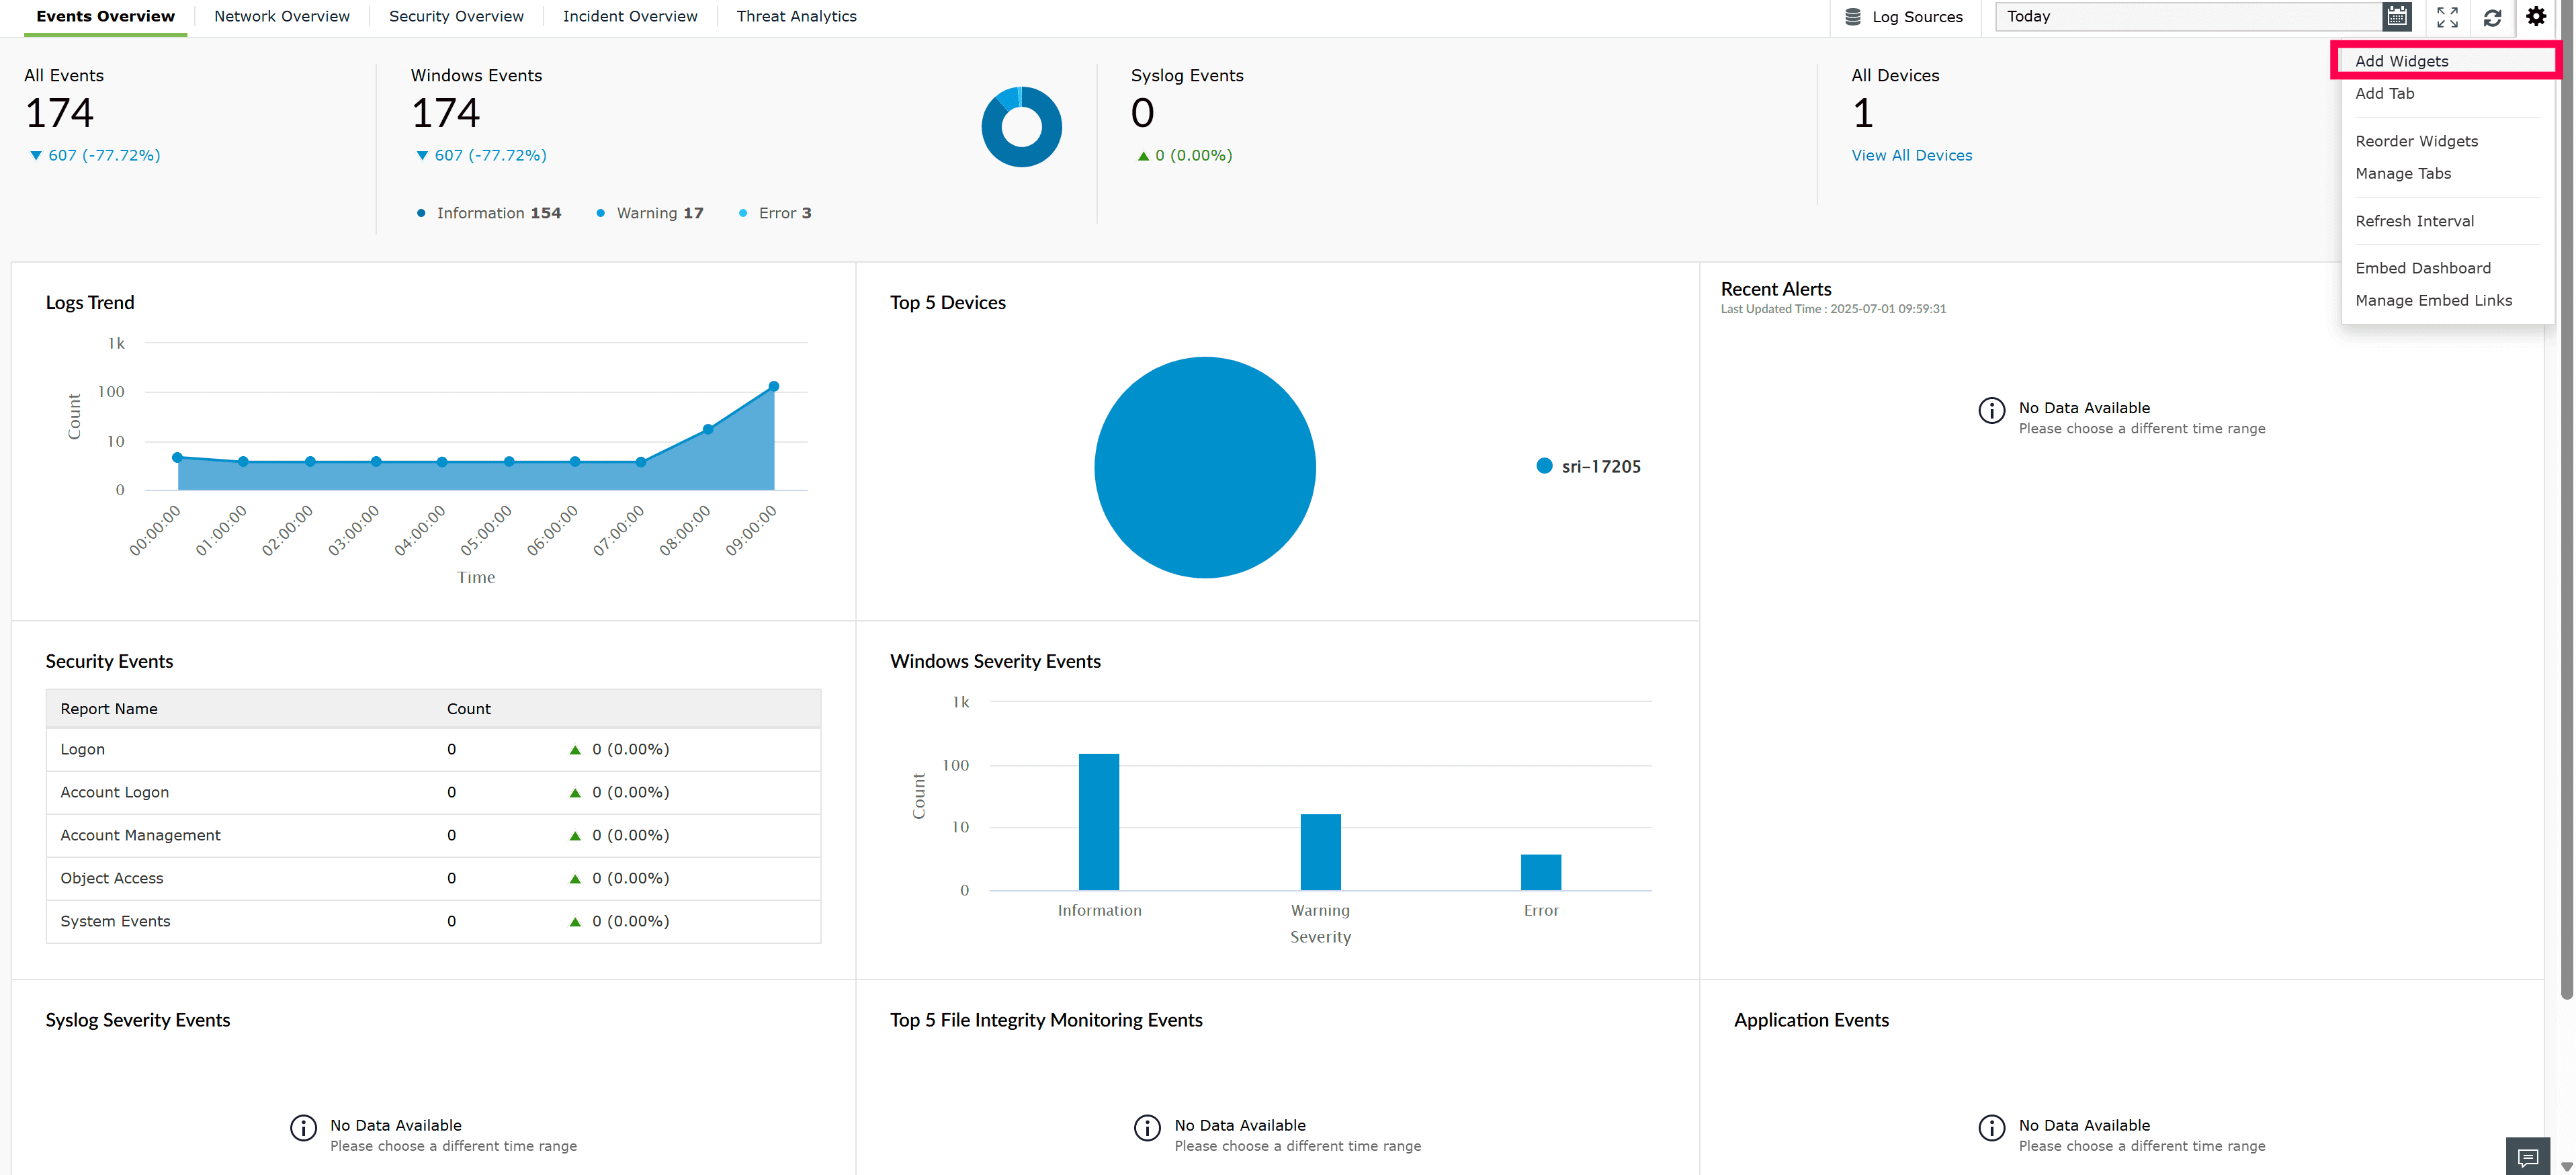
Task: Open the dashboard settings gear menu
Action: (x=2536, y=16)
